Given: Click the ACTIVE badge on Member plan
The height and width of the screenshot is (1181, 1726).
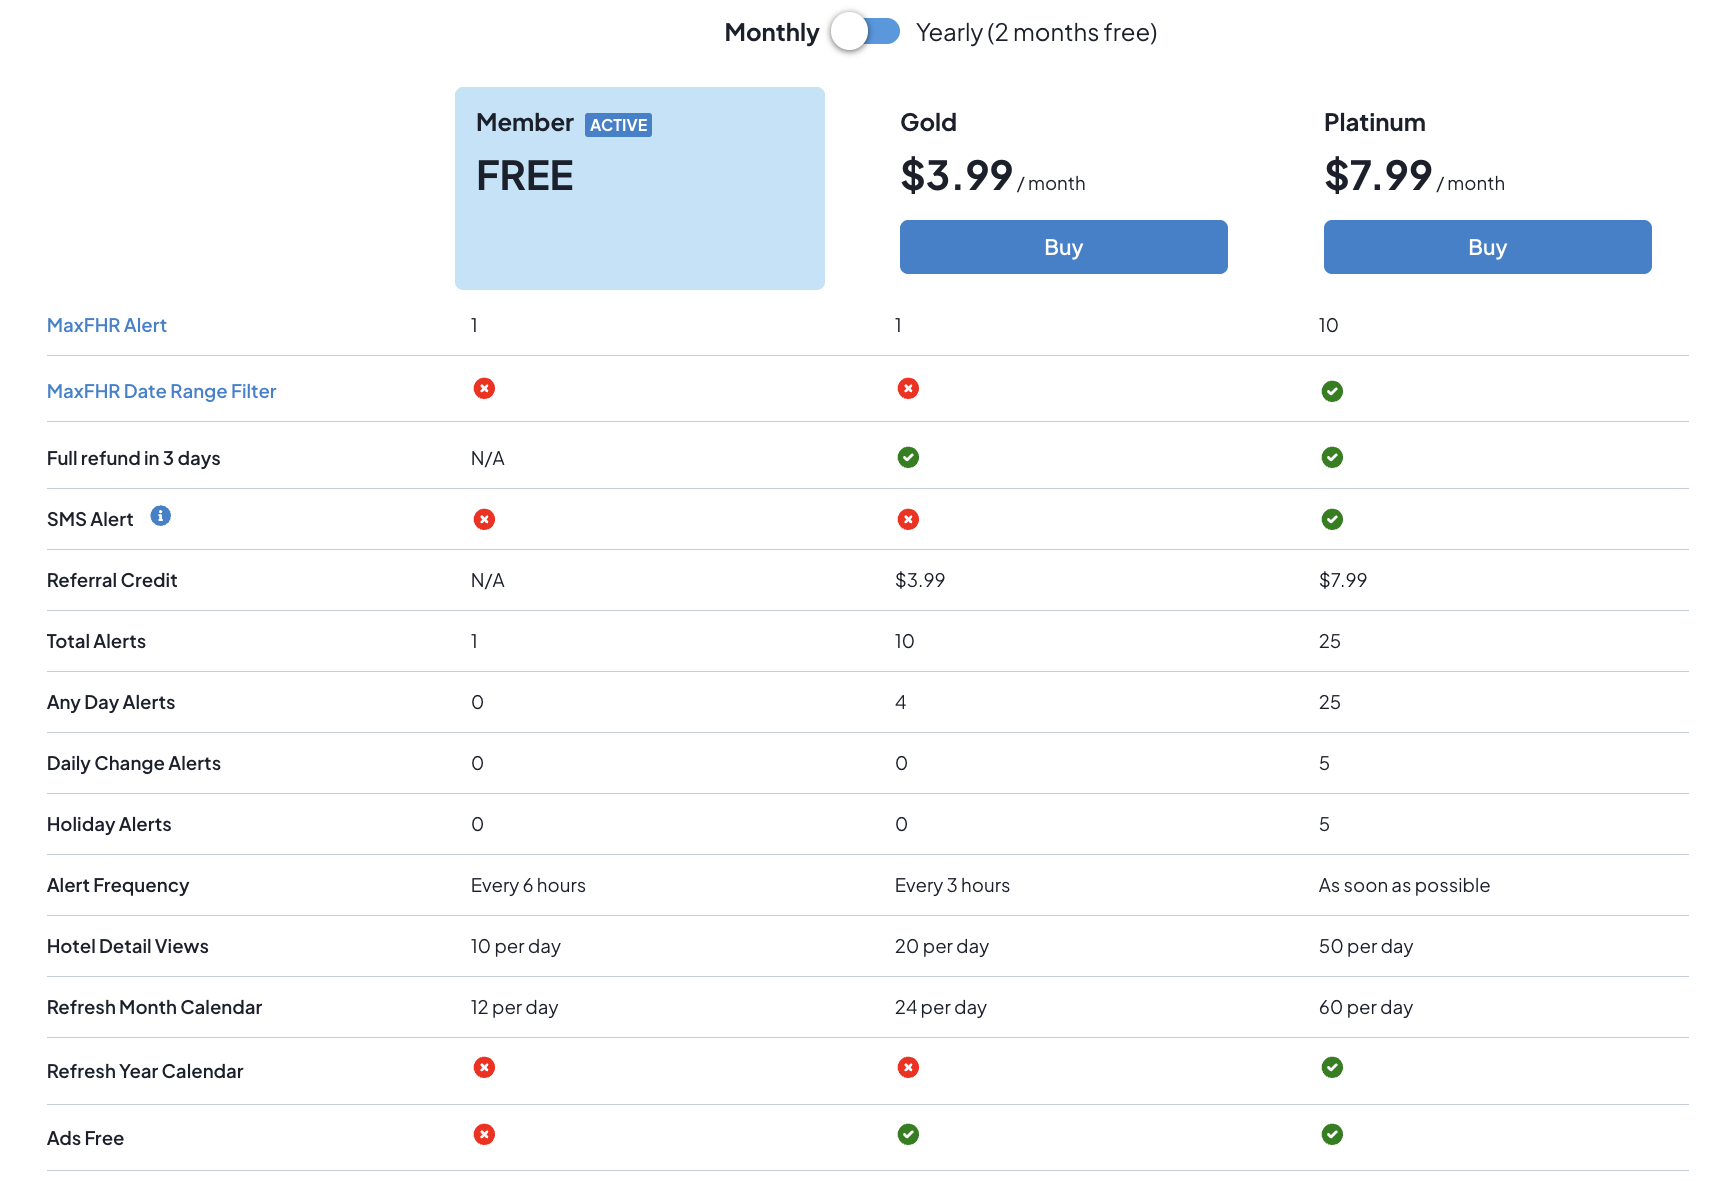Looking at the screenshot, I should (x=618, y=125).
